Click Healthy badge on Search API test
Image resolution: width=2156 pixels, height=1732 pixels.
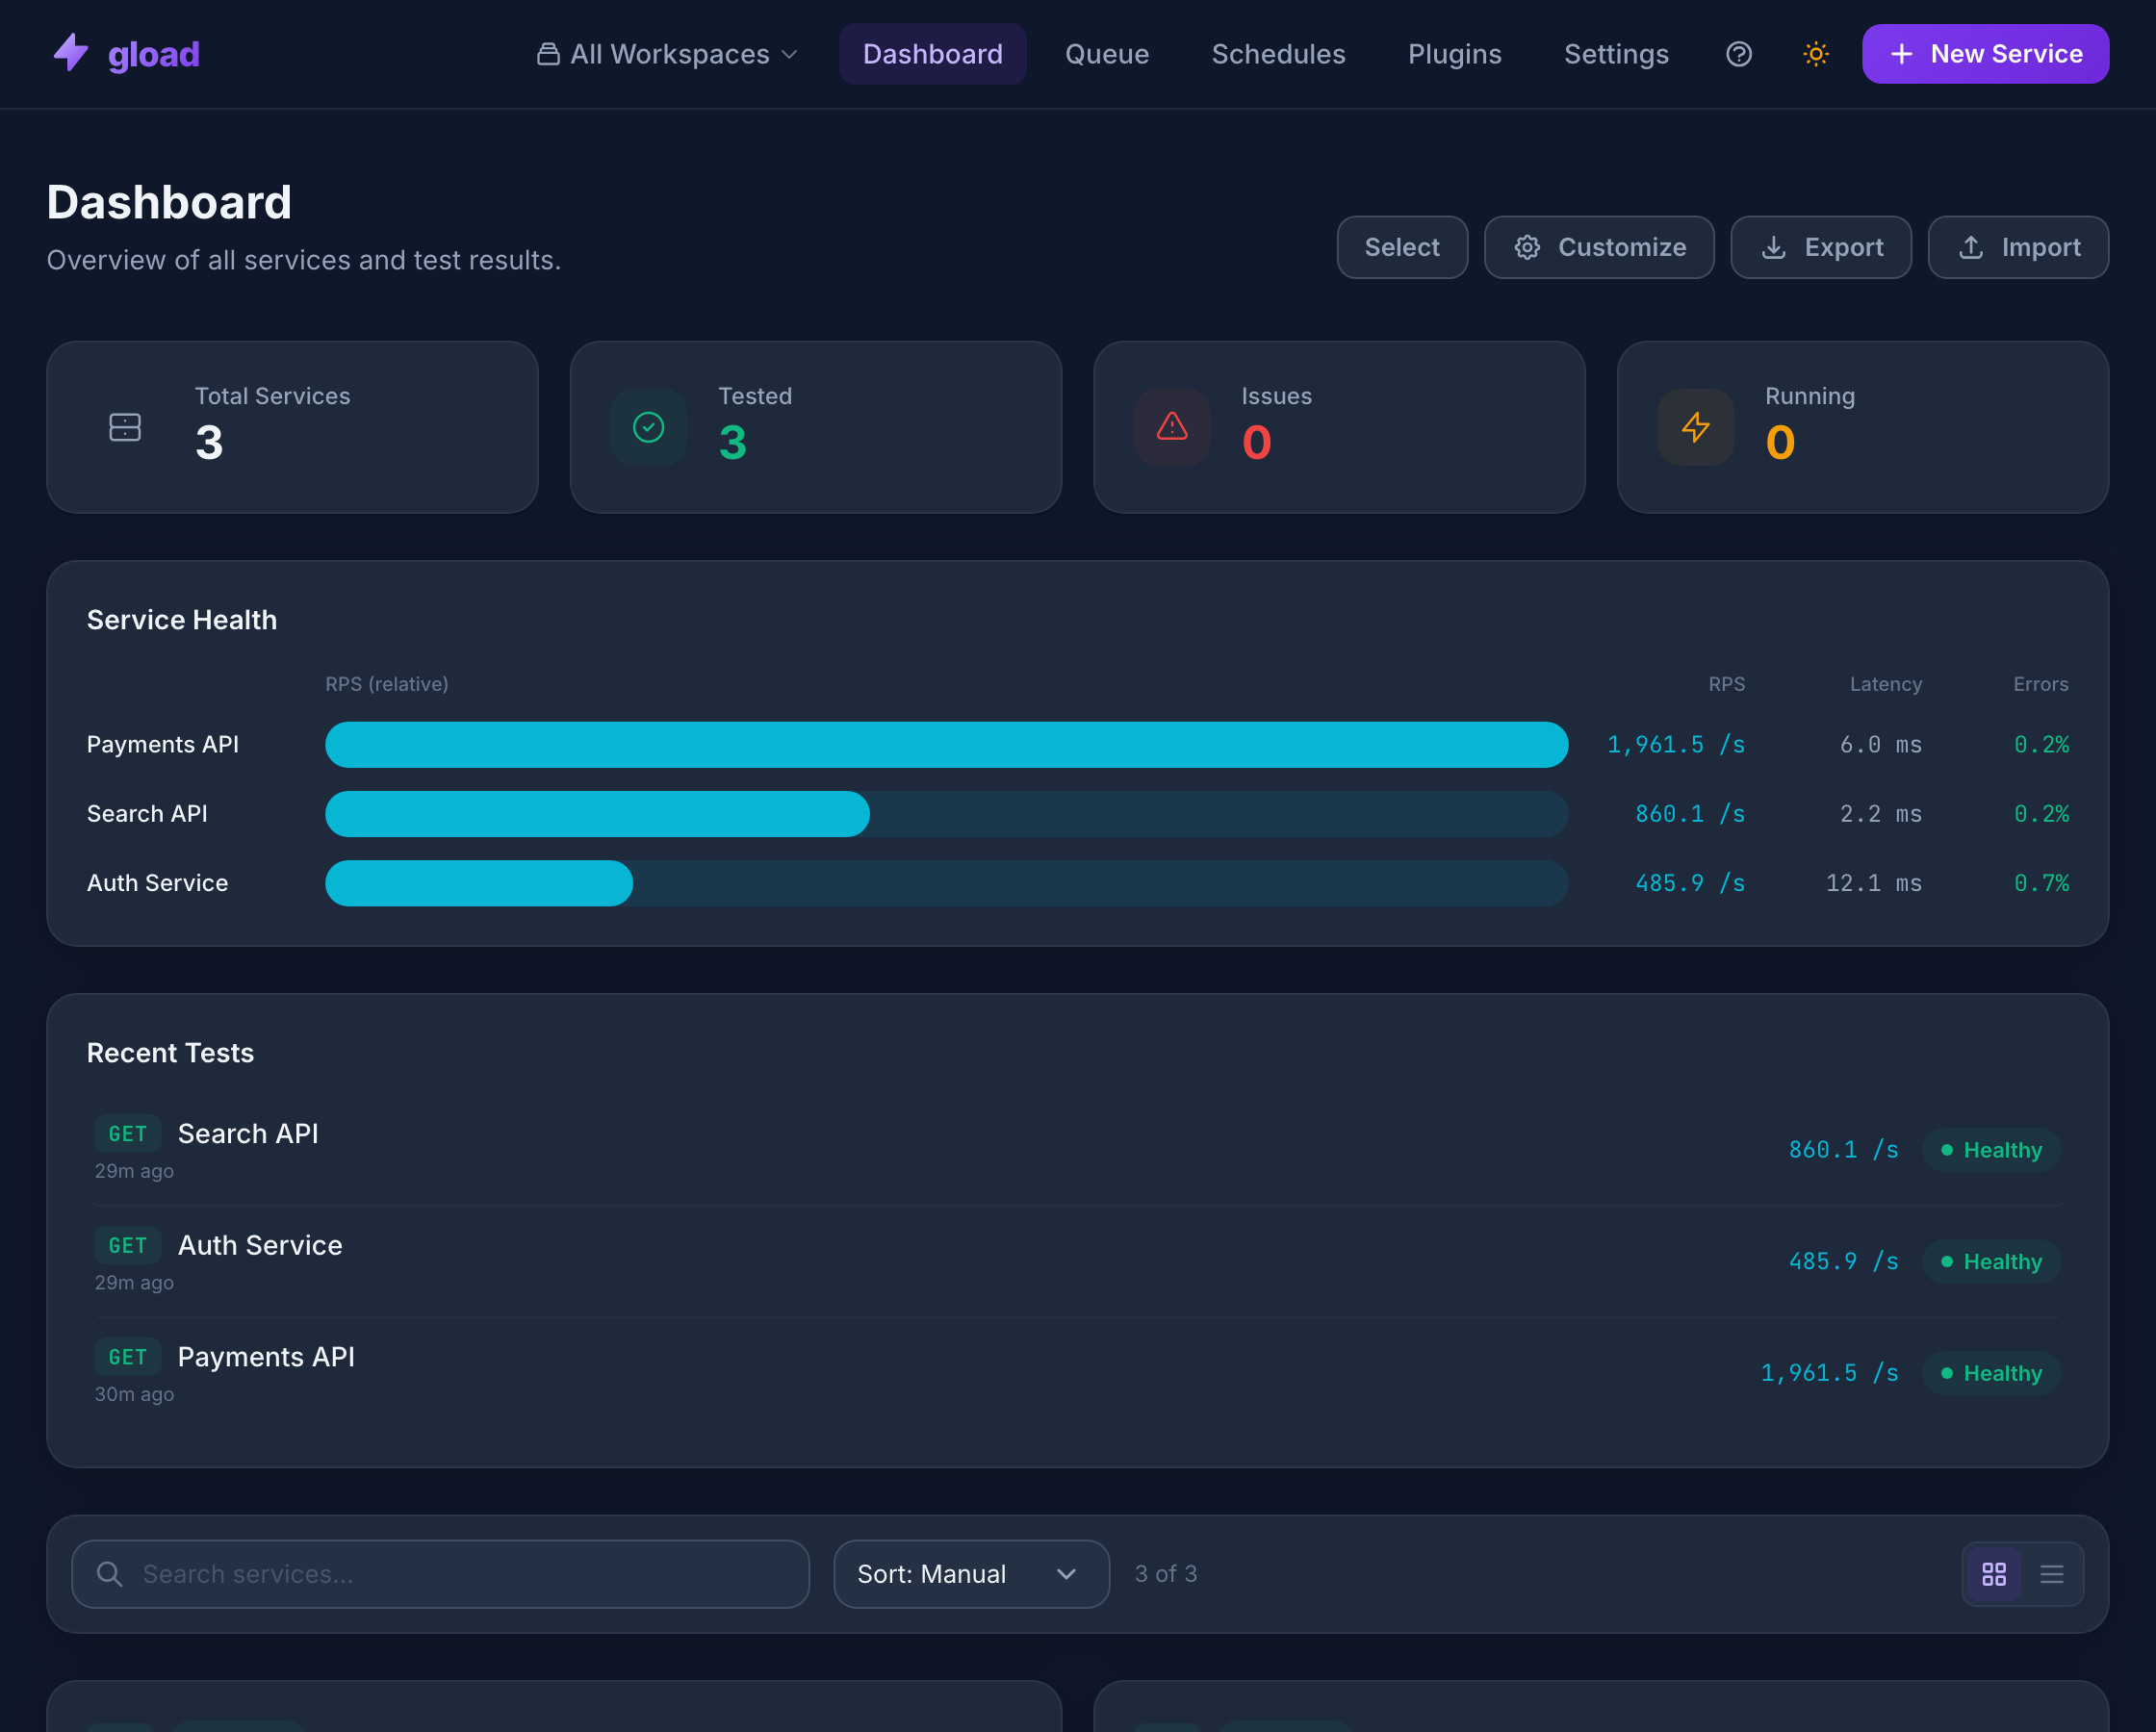point(1990,1150)
